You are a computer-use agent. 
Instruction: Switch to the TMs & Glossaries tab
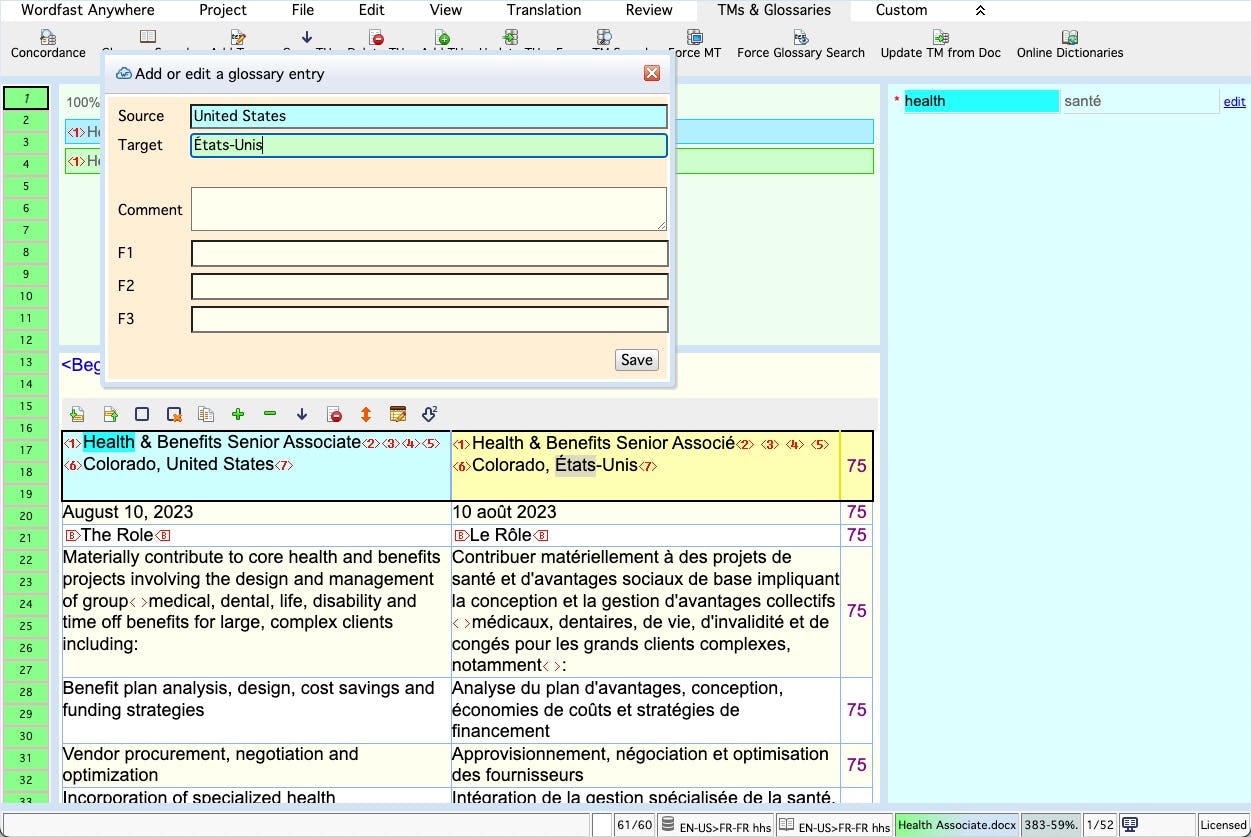[773, 10]
